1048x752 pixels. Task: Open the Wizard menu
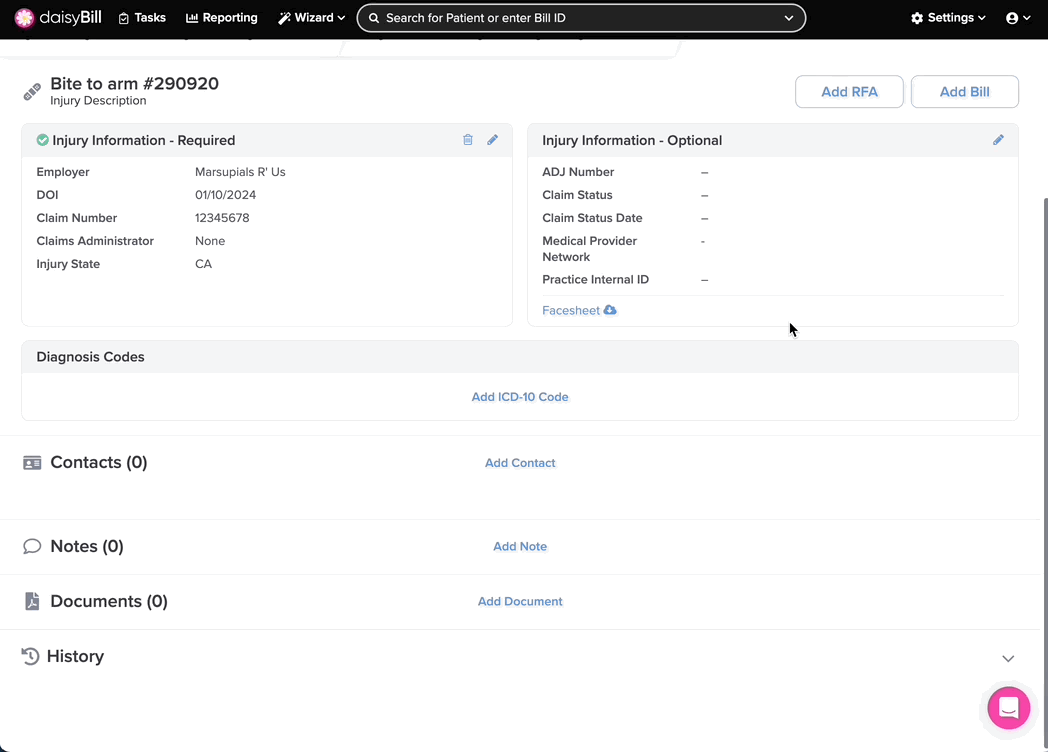coord(311,18)
